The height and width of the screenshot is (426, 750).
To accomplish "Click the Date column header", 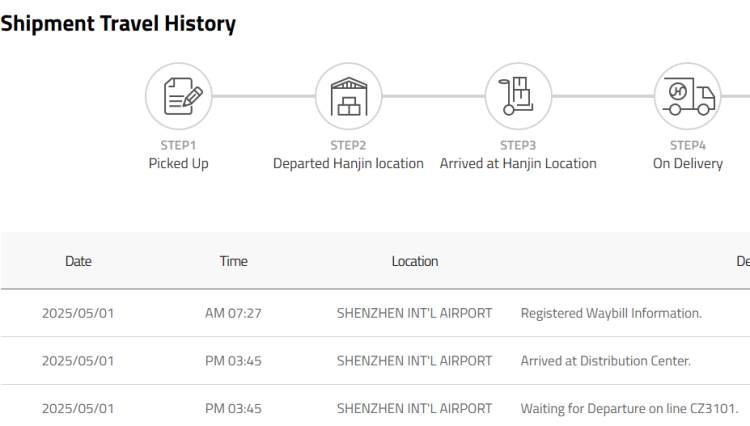I will tap(78, 261).
